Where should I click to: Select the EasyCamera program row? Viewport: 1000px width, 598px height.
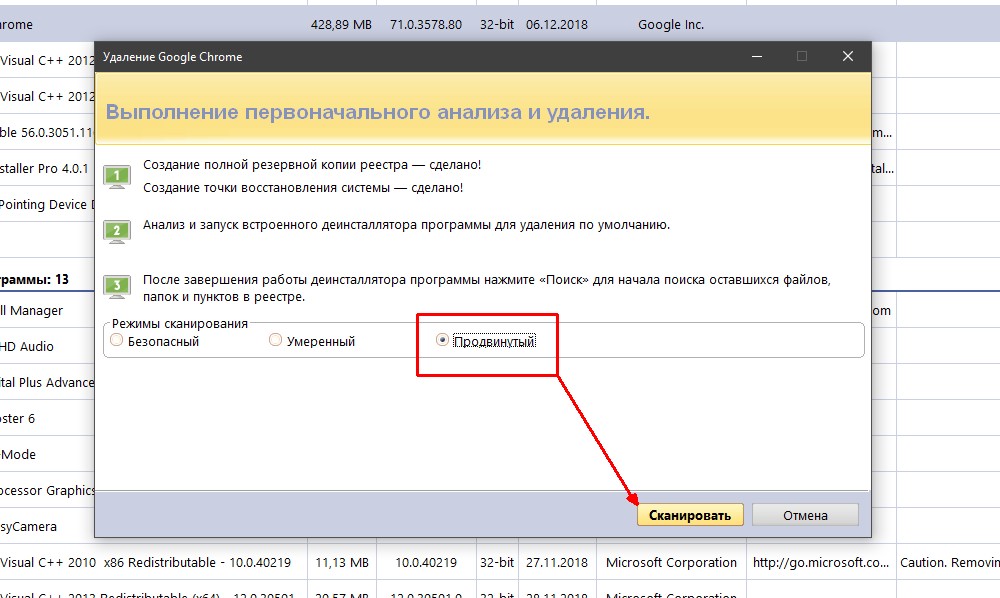[x=28, y=526]
